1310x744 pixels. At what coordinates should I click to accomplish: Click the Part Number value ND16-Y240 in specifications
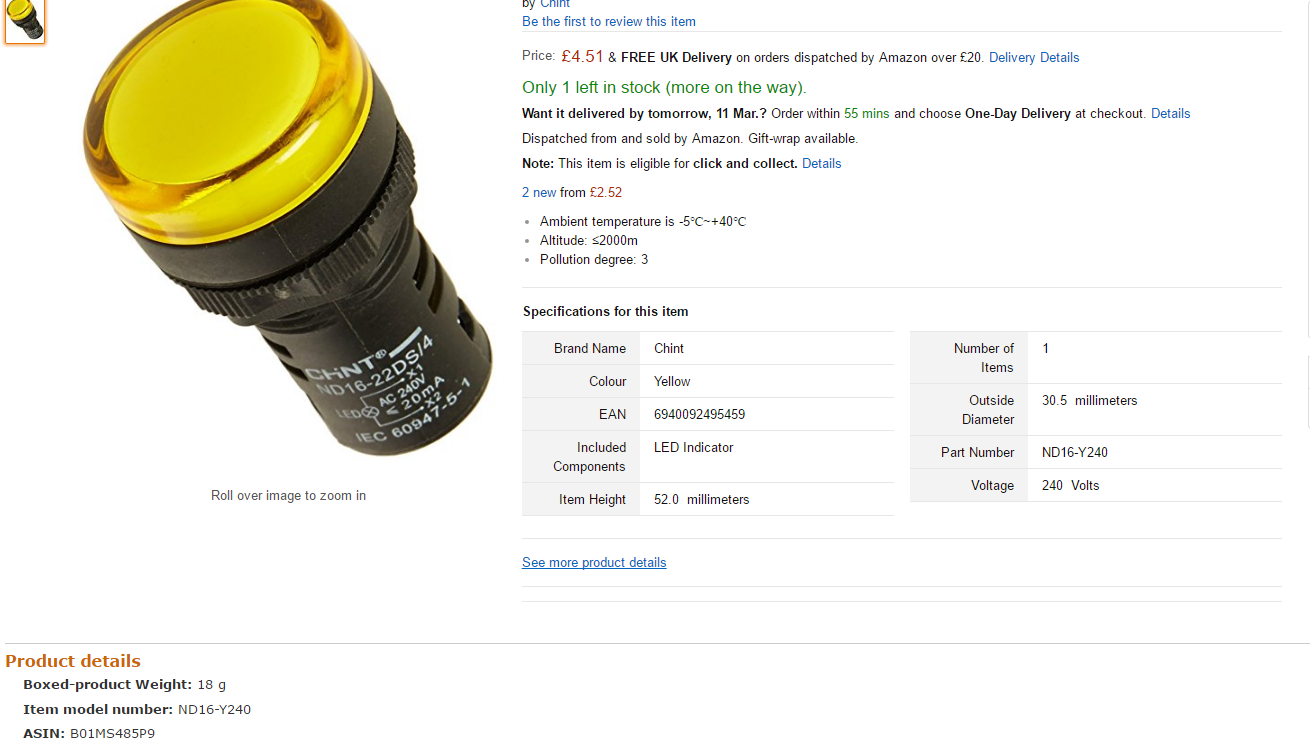1075,452
